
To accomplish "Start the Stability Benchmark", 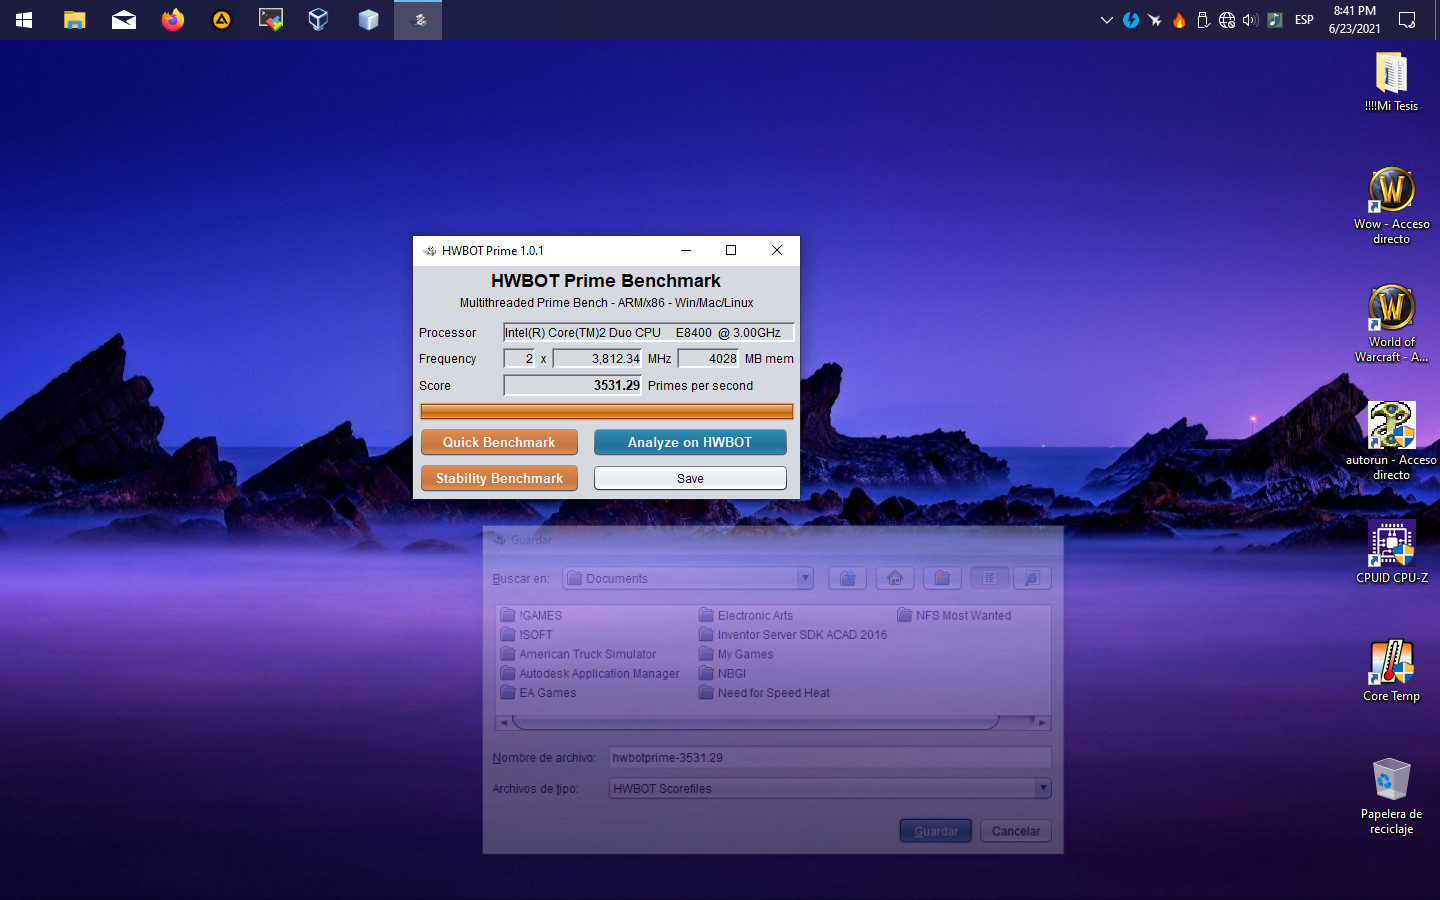I will point(499,478).
